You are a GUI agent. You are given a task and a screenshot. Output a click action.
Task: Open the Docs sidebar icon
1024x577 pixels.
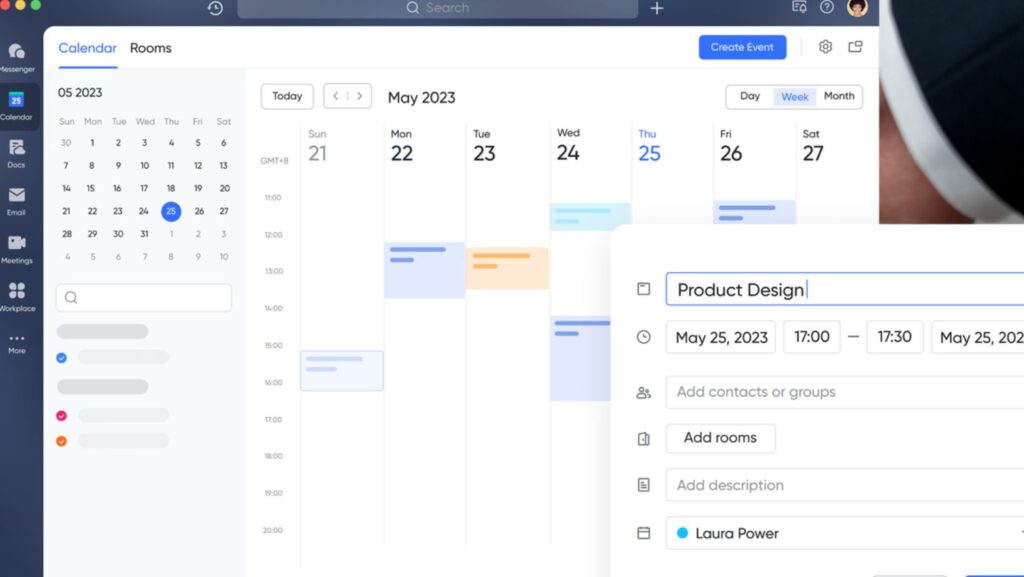(x=17, y=149)
